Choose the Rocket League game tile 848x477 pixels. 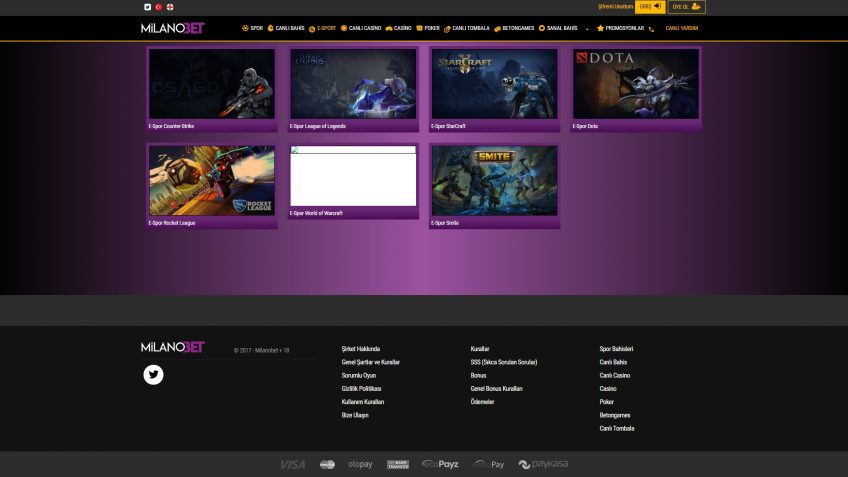[212, 182]
